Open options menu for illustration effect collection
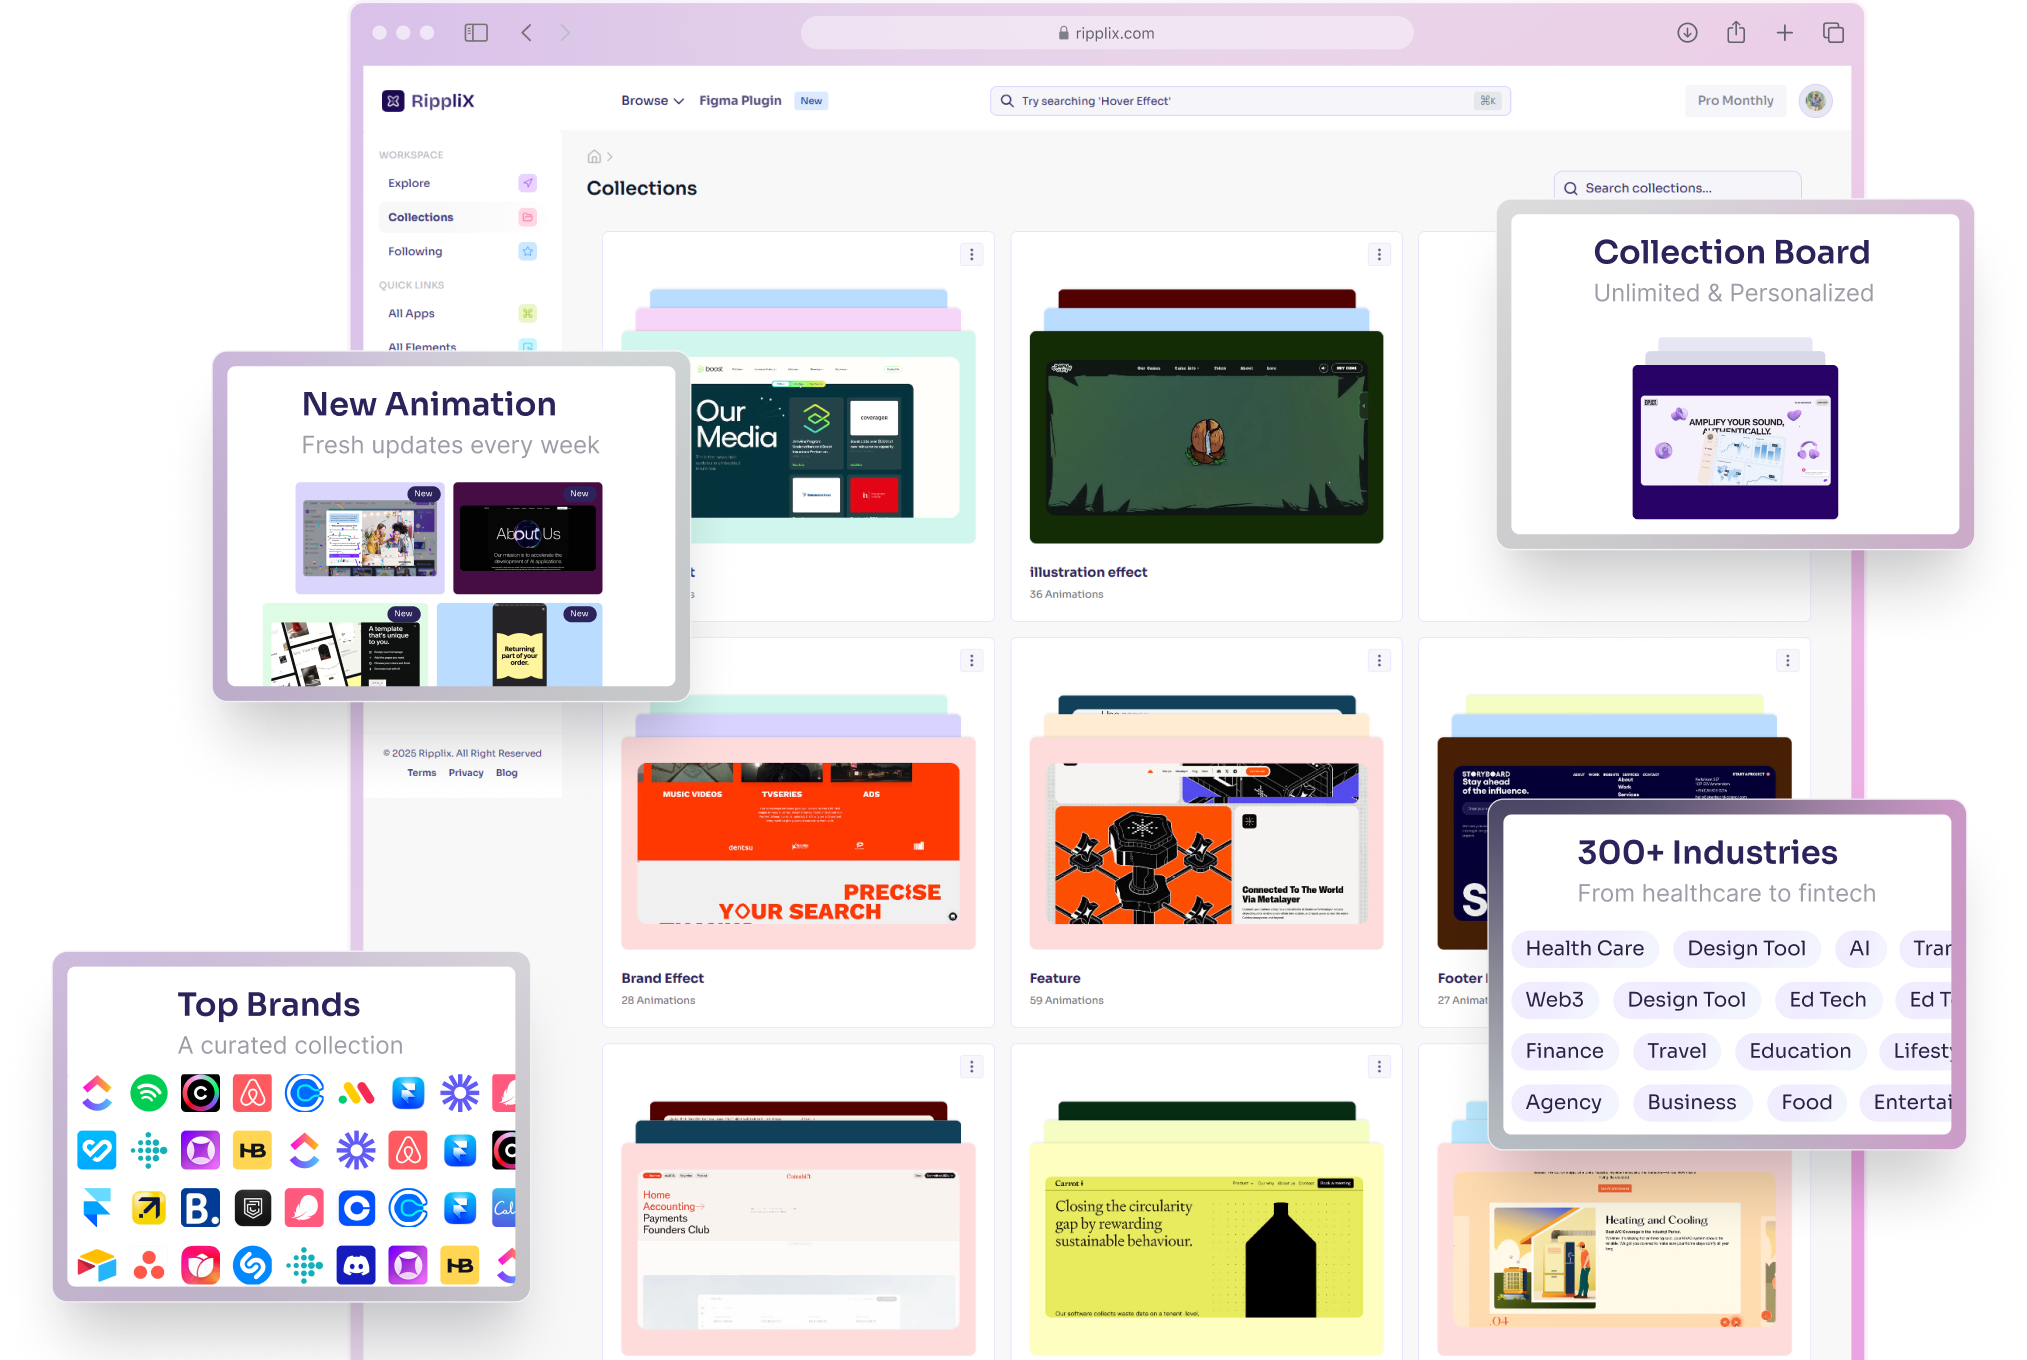 pyautogui.click(x=1379, y=255)
